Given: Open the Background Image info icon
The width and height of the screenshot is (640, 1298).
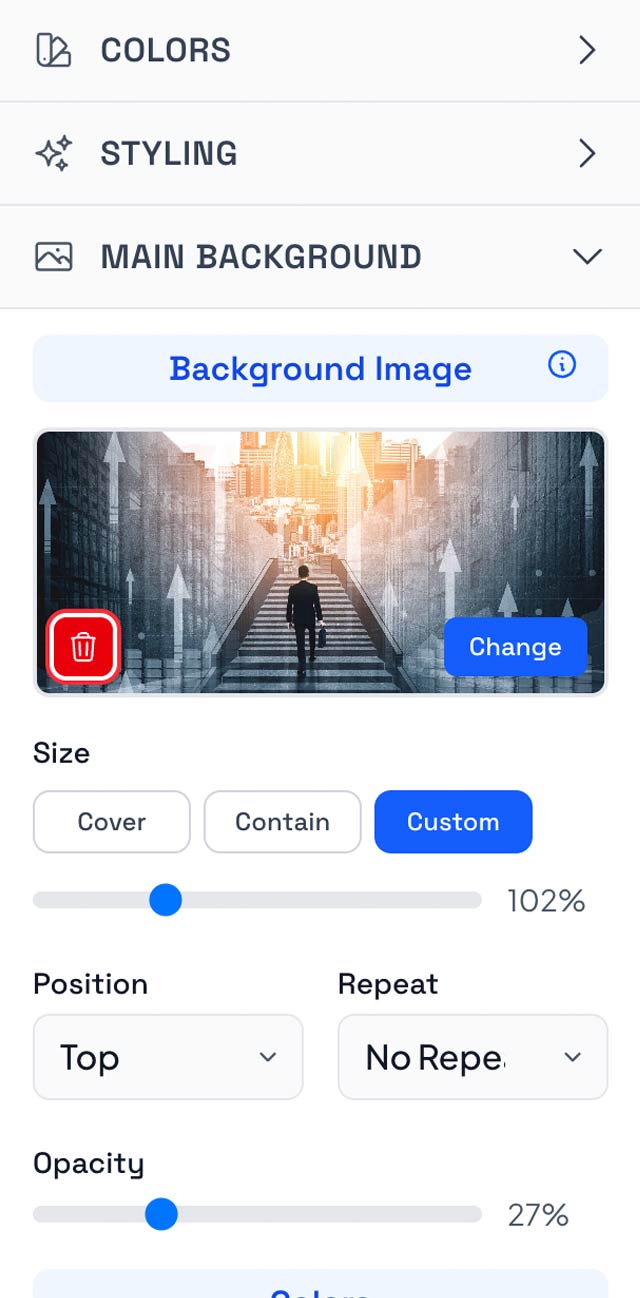Looking at the screenshot, I should tap(562, 366).
